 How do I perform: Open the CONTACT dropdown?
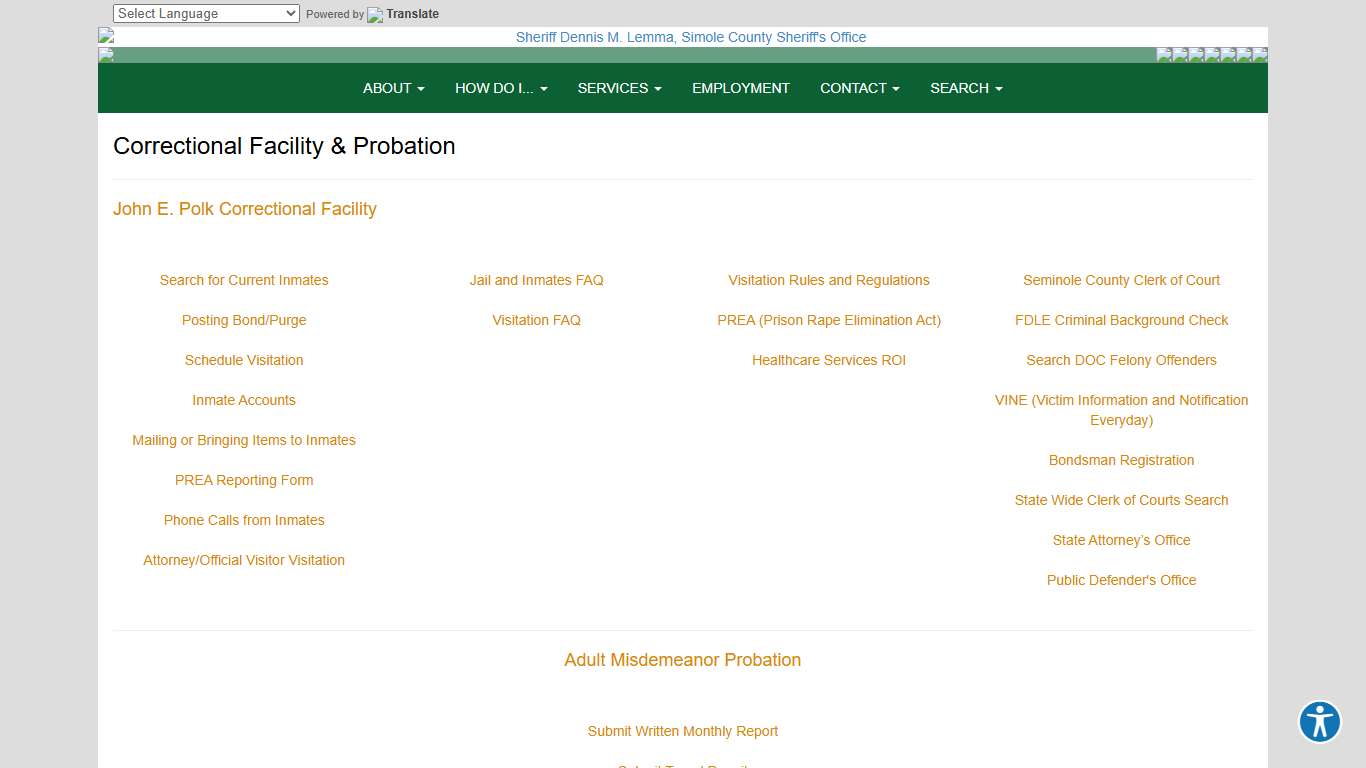(858, 88)
